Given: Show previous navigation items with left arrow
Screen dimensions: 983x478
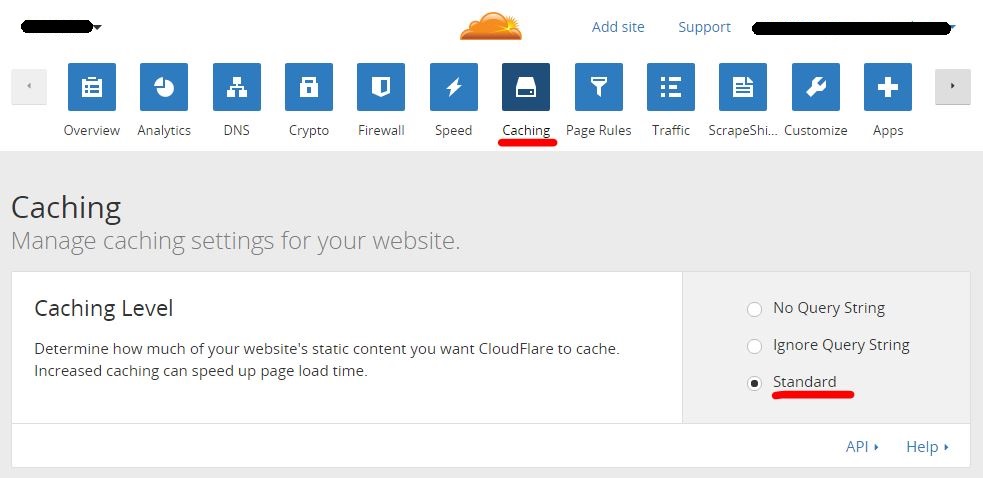Looking at the screenshot, I should [x=29, y=87].
